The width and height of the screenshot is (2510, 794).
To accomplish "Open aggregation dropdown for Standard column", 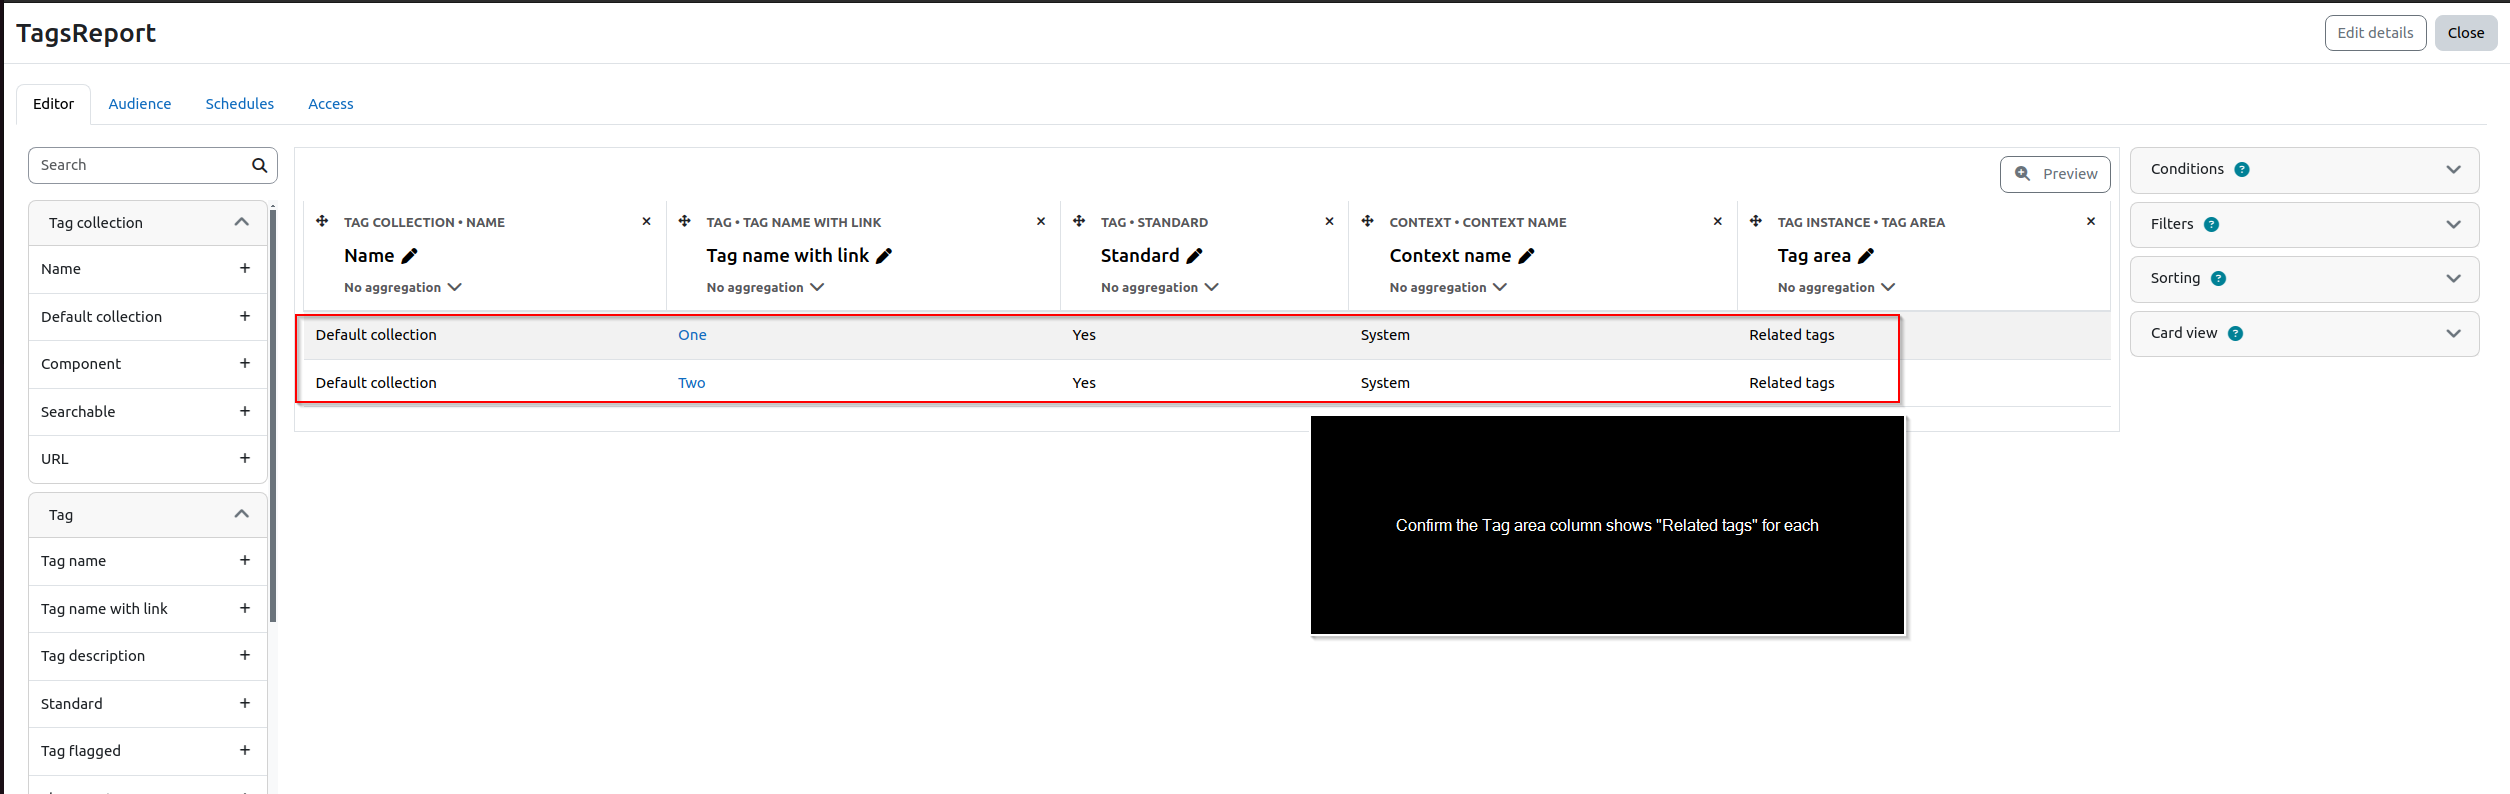I will 1160,287.
